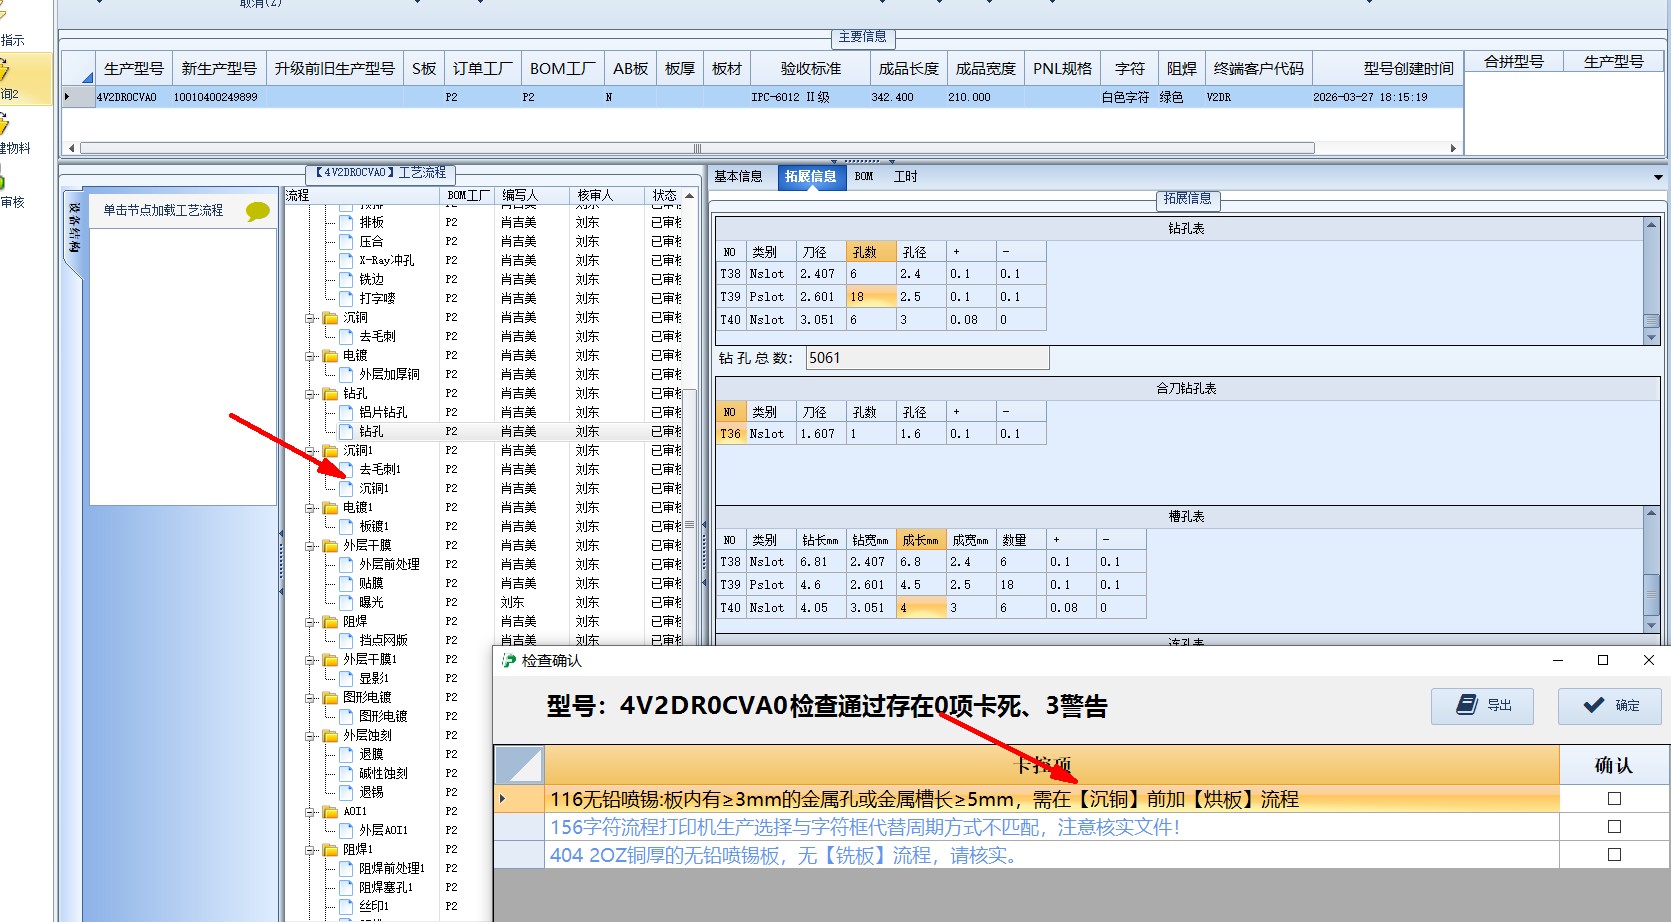The image size is (1671, 922).
Task: Collapse the 电镀1 tree group
Action: pos(311,508)
